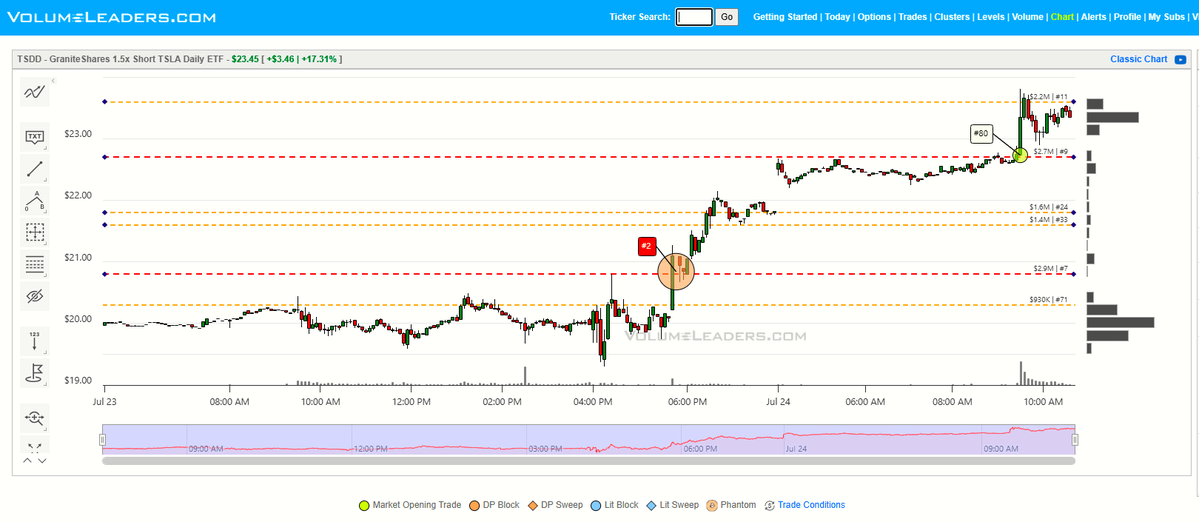Click the orange DP Block trade circle
Viewport: 1199px width, 522px height.
[x=677, y=271]
